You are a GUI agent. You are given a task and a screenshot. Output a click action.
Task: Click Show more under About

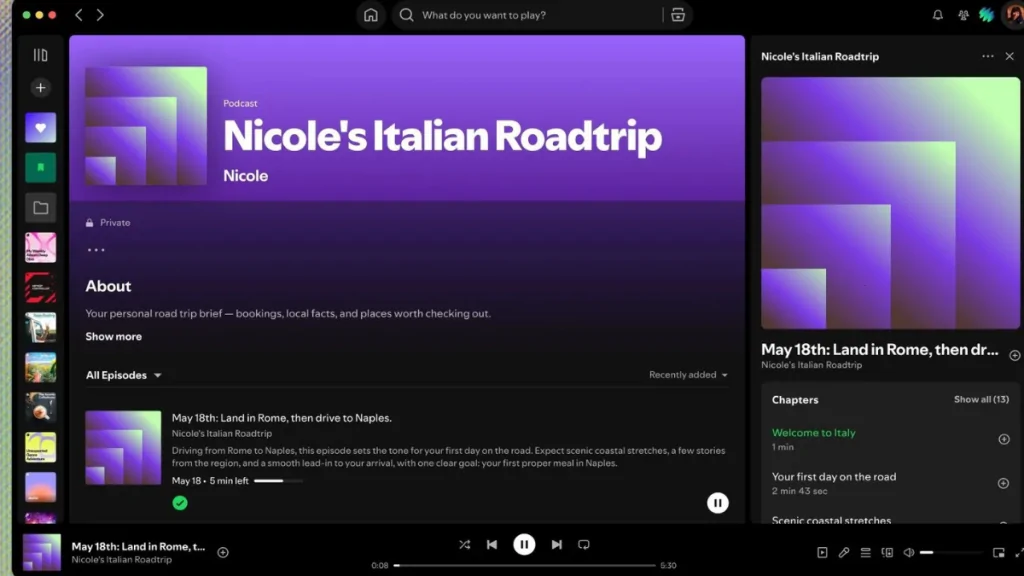coord(114,337)
